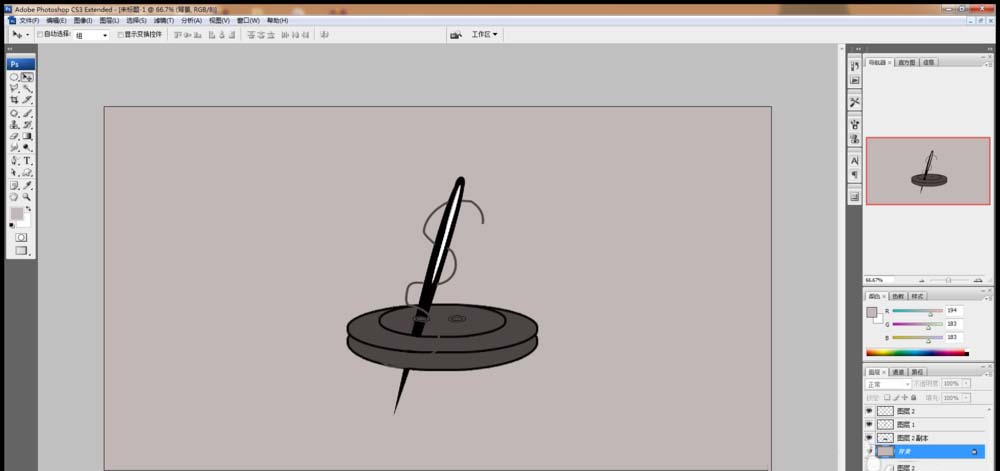
Task: Select the Spot Healing Brush tool
Action: (x=13, y=113)
